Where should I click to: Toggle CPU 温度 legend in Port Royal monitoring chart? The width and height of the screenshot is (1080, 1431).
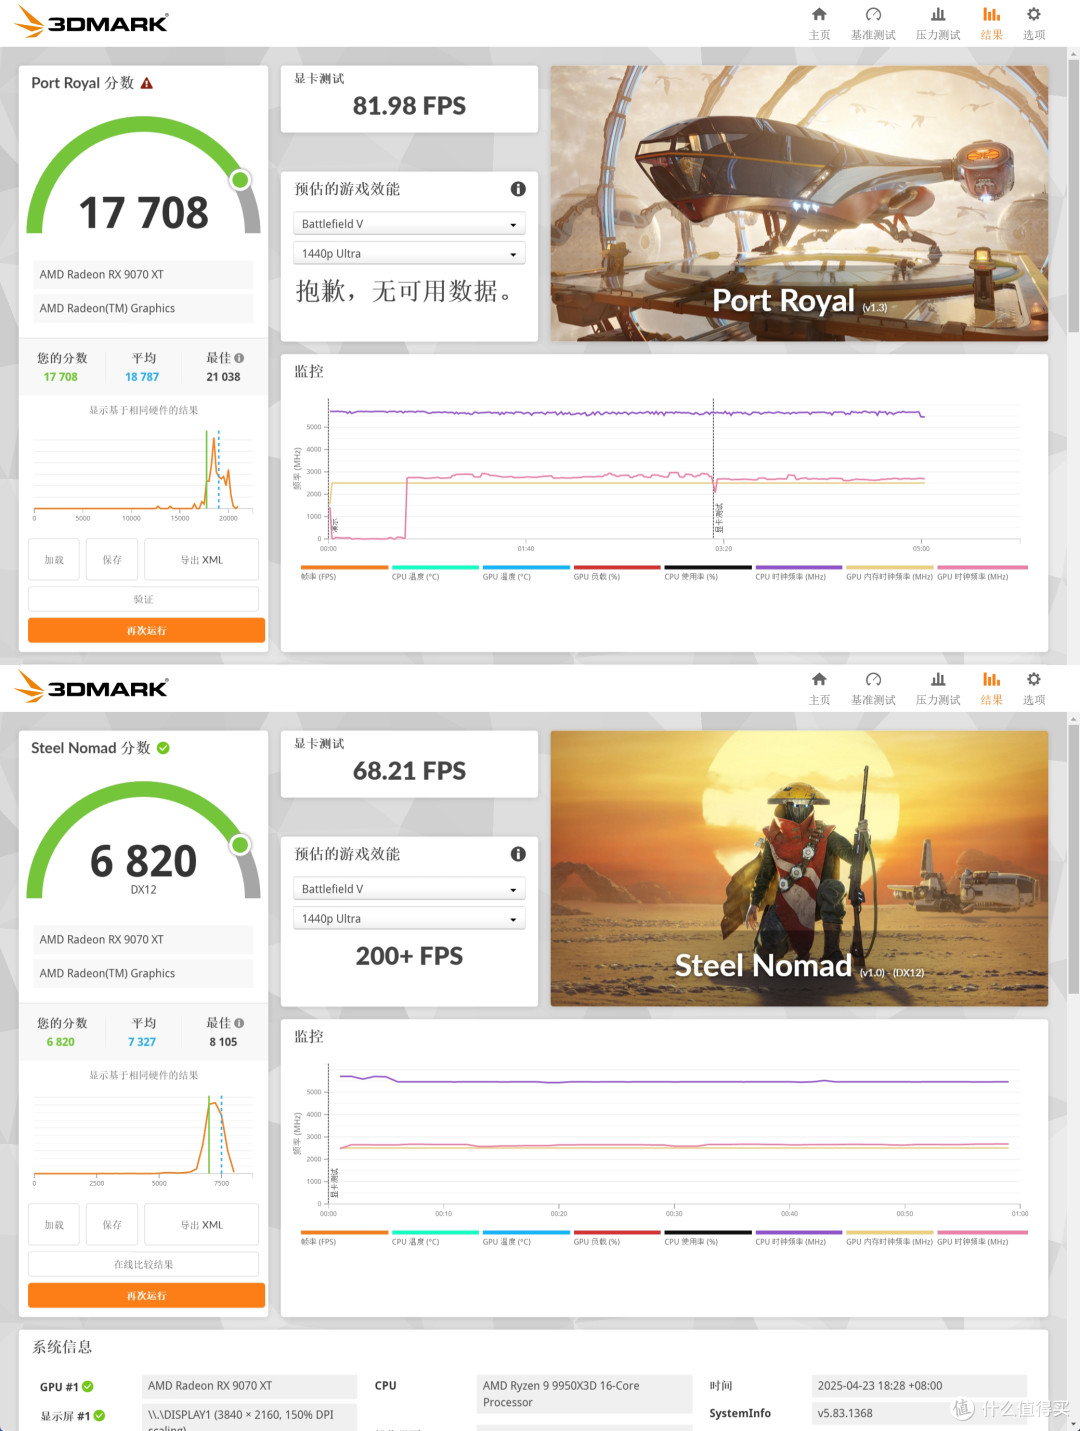(435, 573)
